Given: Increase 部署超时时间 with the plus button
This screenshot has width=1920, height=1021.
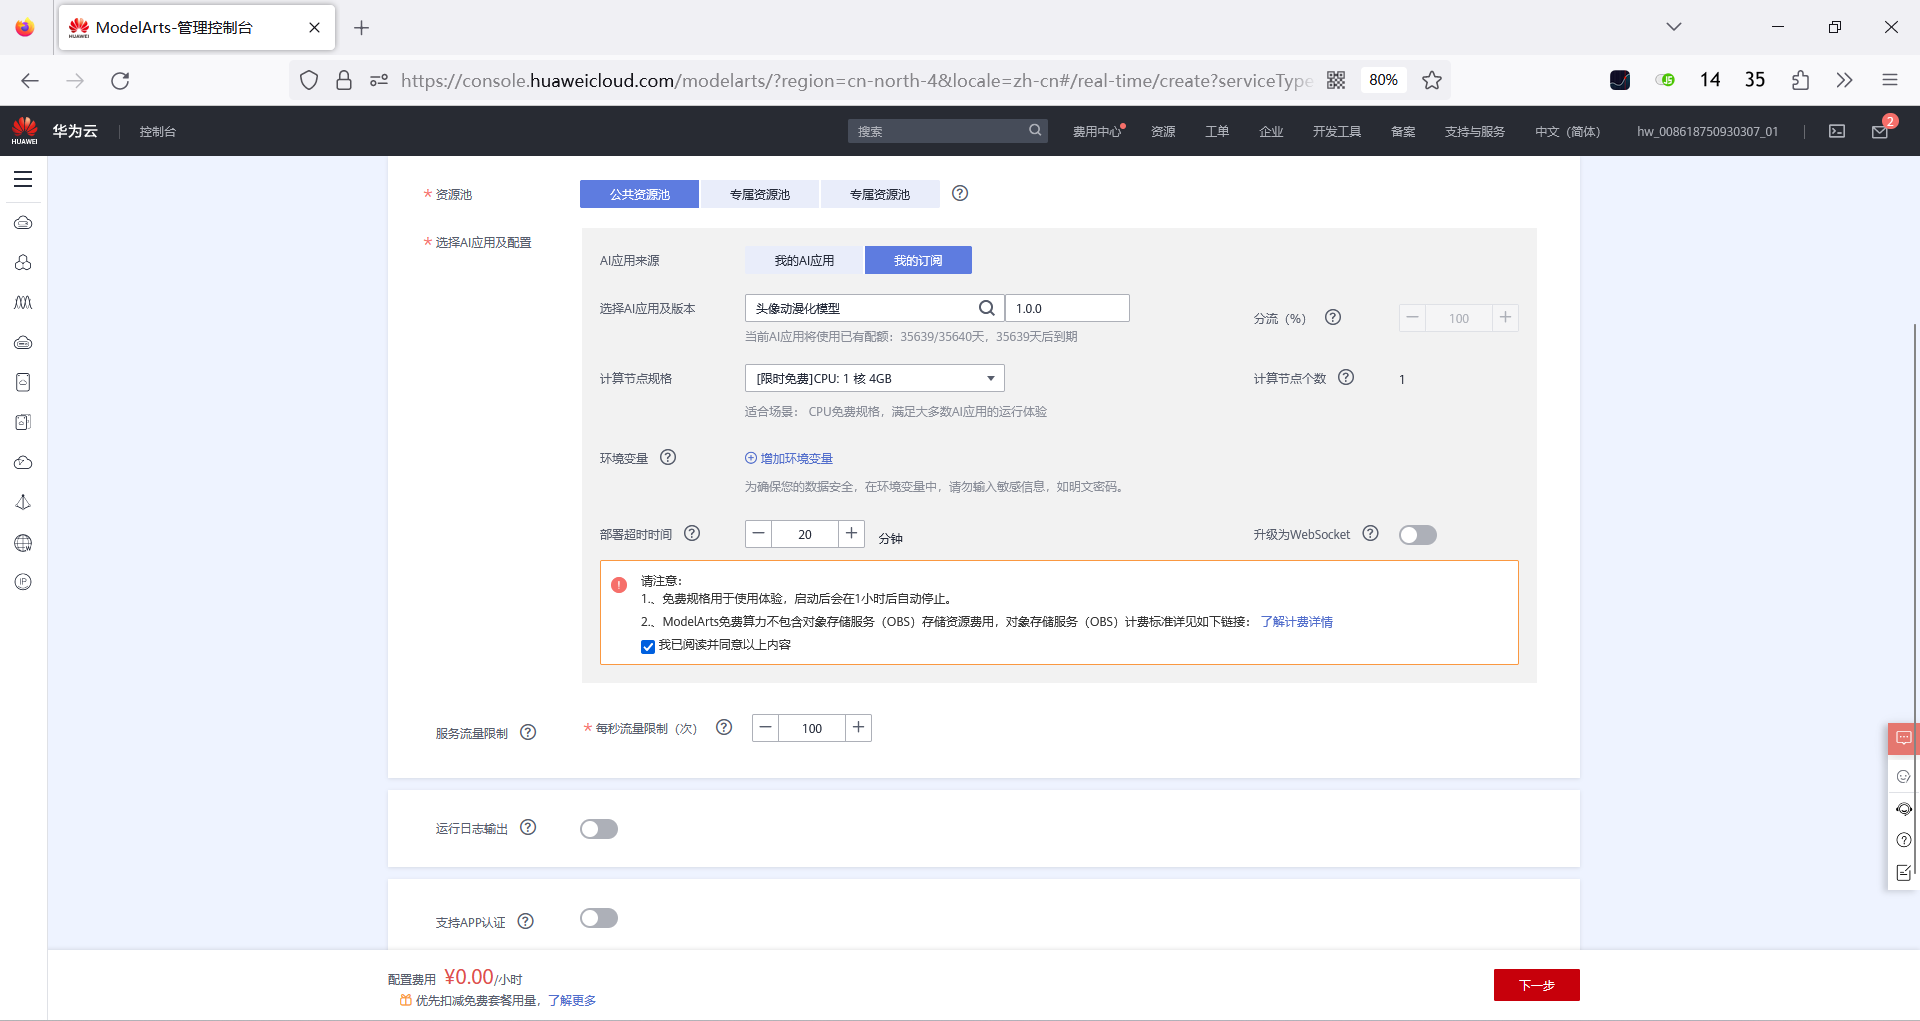Looking at the screenshot, I should coord(851,534).
